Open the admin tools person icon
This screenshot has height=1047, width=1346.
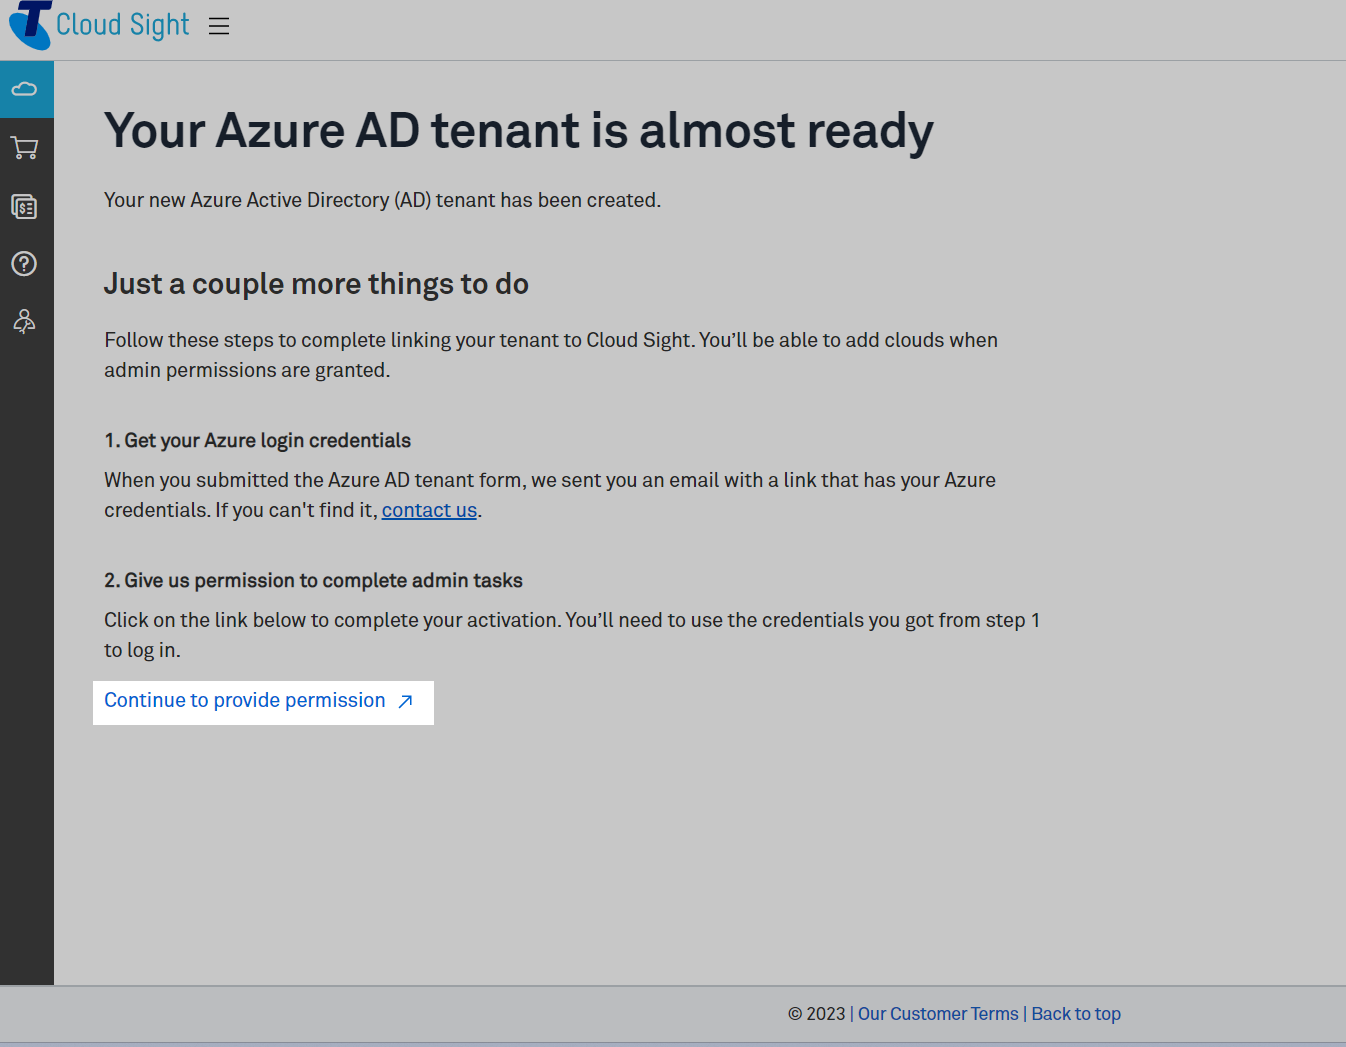pyautogui.click(x=23, y=321)
